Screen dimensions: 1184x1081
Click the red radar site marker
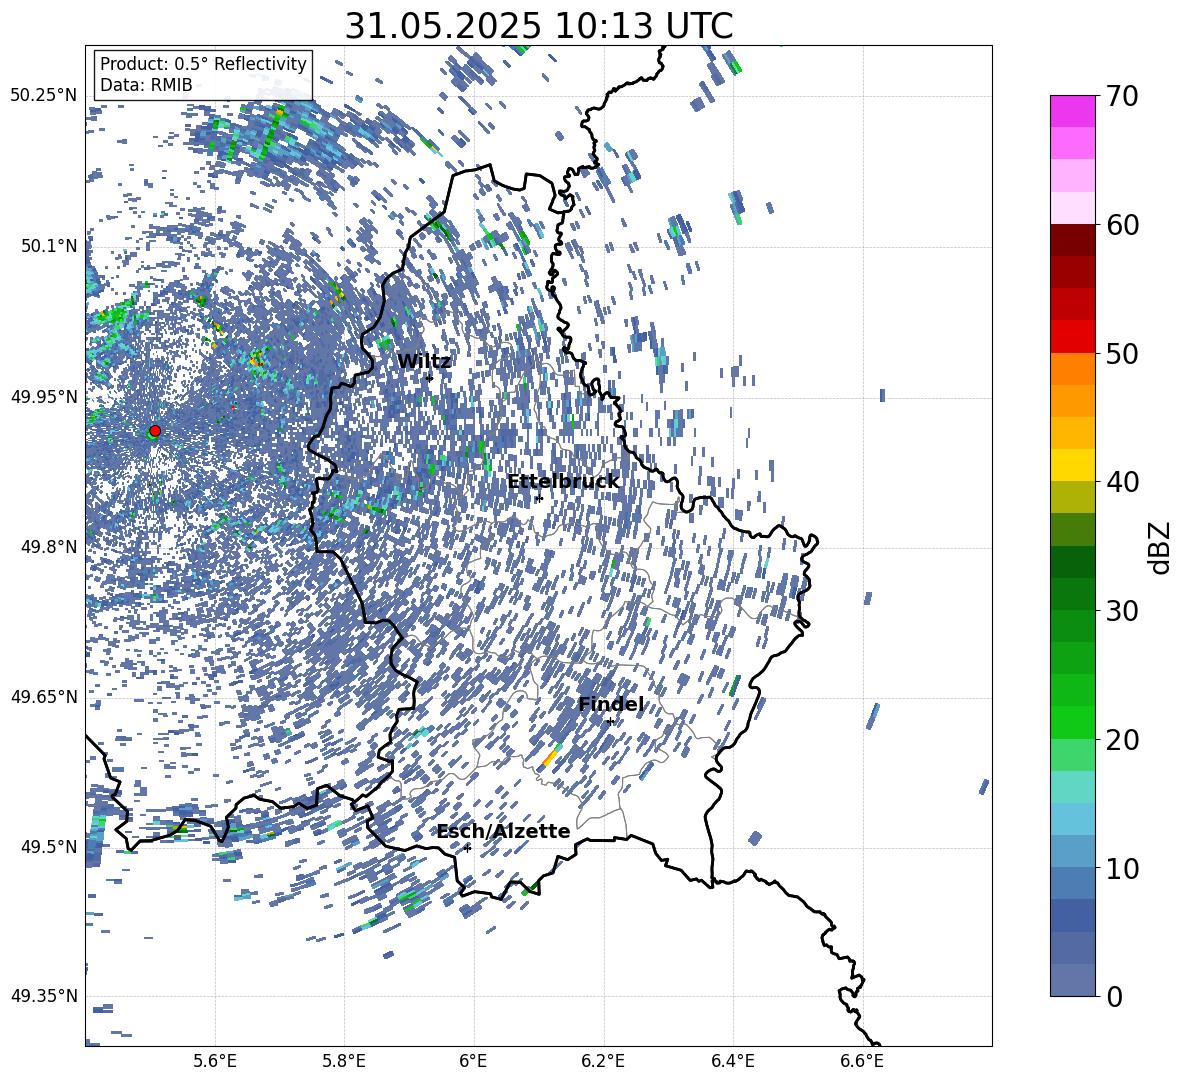point(155,431)
